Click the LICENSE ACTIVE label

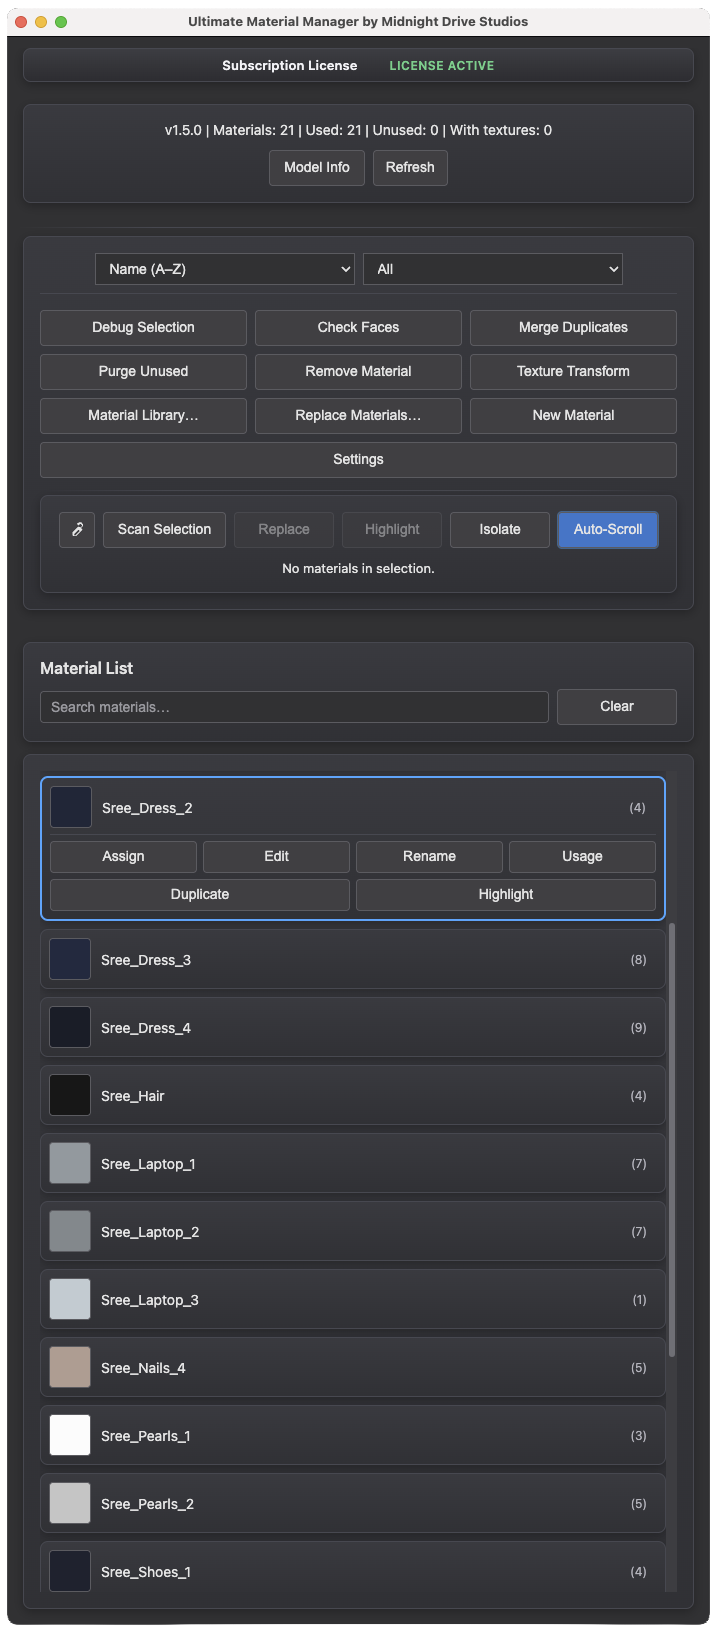click(441, 65)
